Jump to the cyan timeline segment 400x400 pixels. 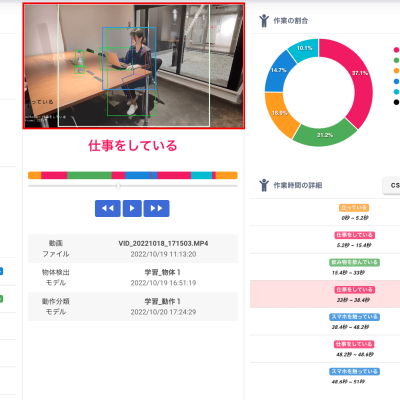click(x=201, y=175)
